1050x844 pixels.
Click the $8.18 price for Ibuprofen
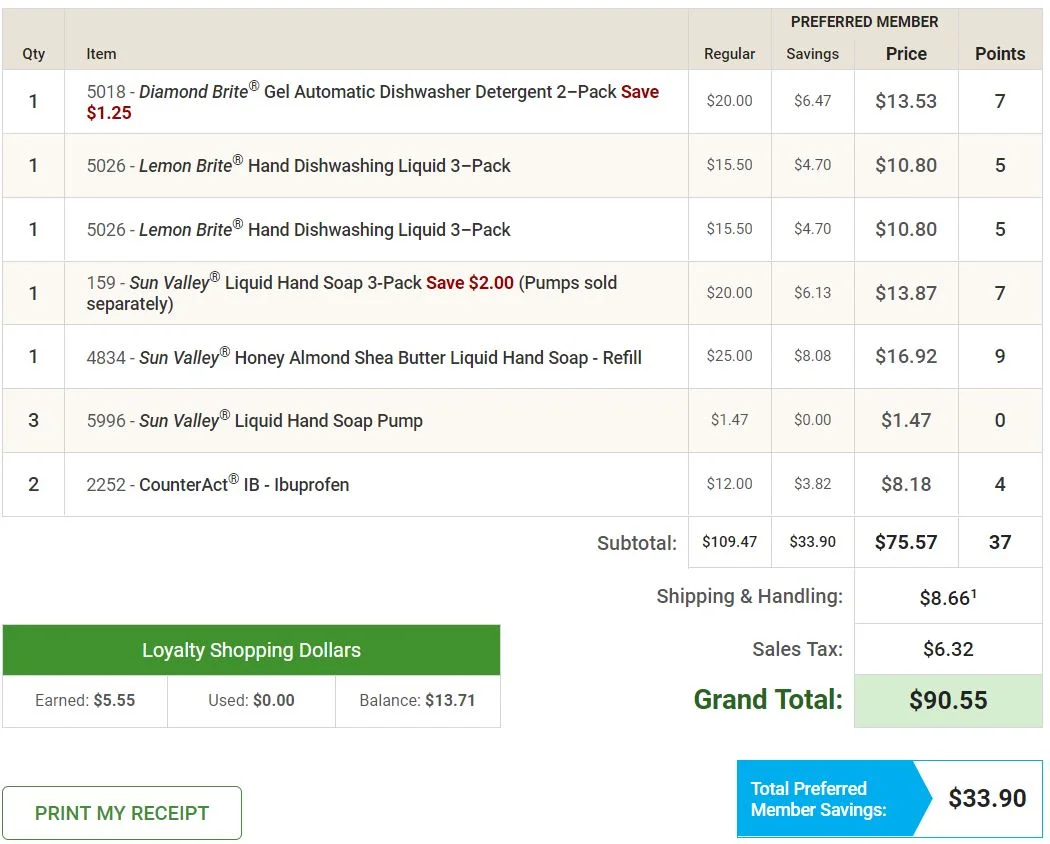pos(906,484)
